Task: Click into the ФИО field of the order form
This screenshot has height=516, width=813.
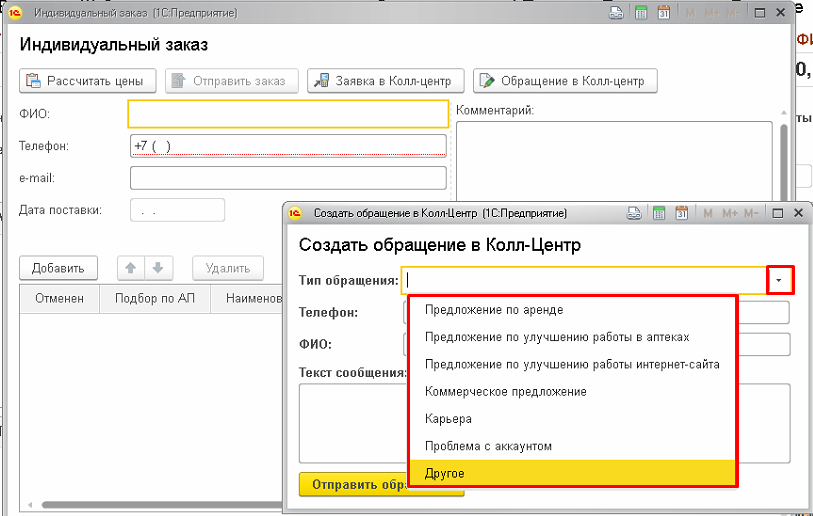Action: (288, 114)
